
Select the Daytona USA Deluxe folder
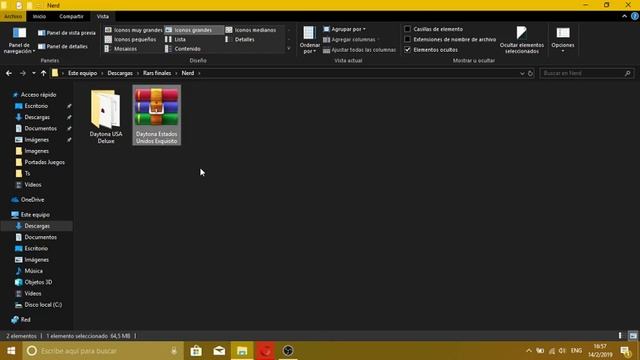click(106, 116)
